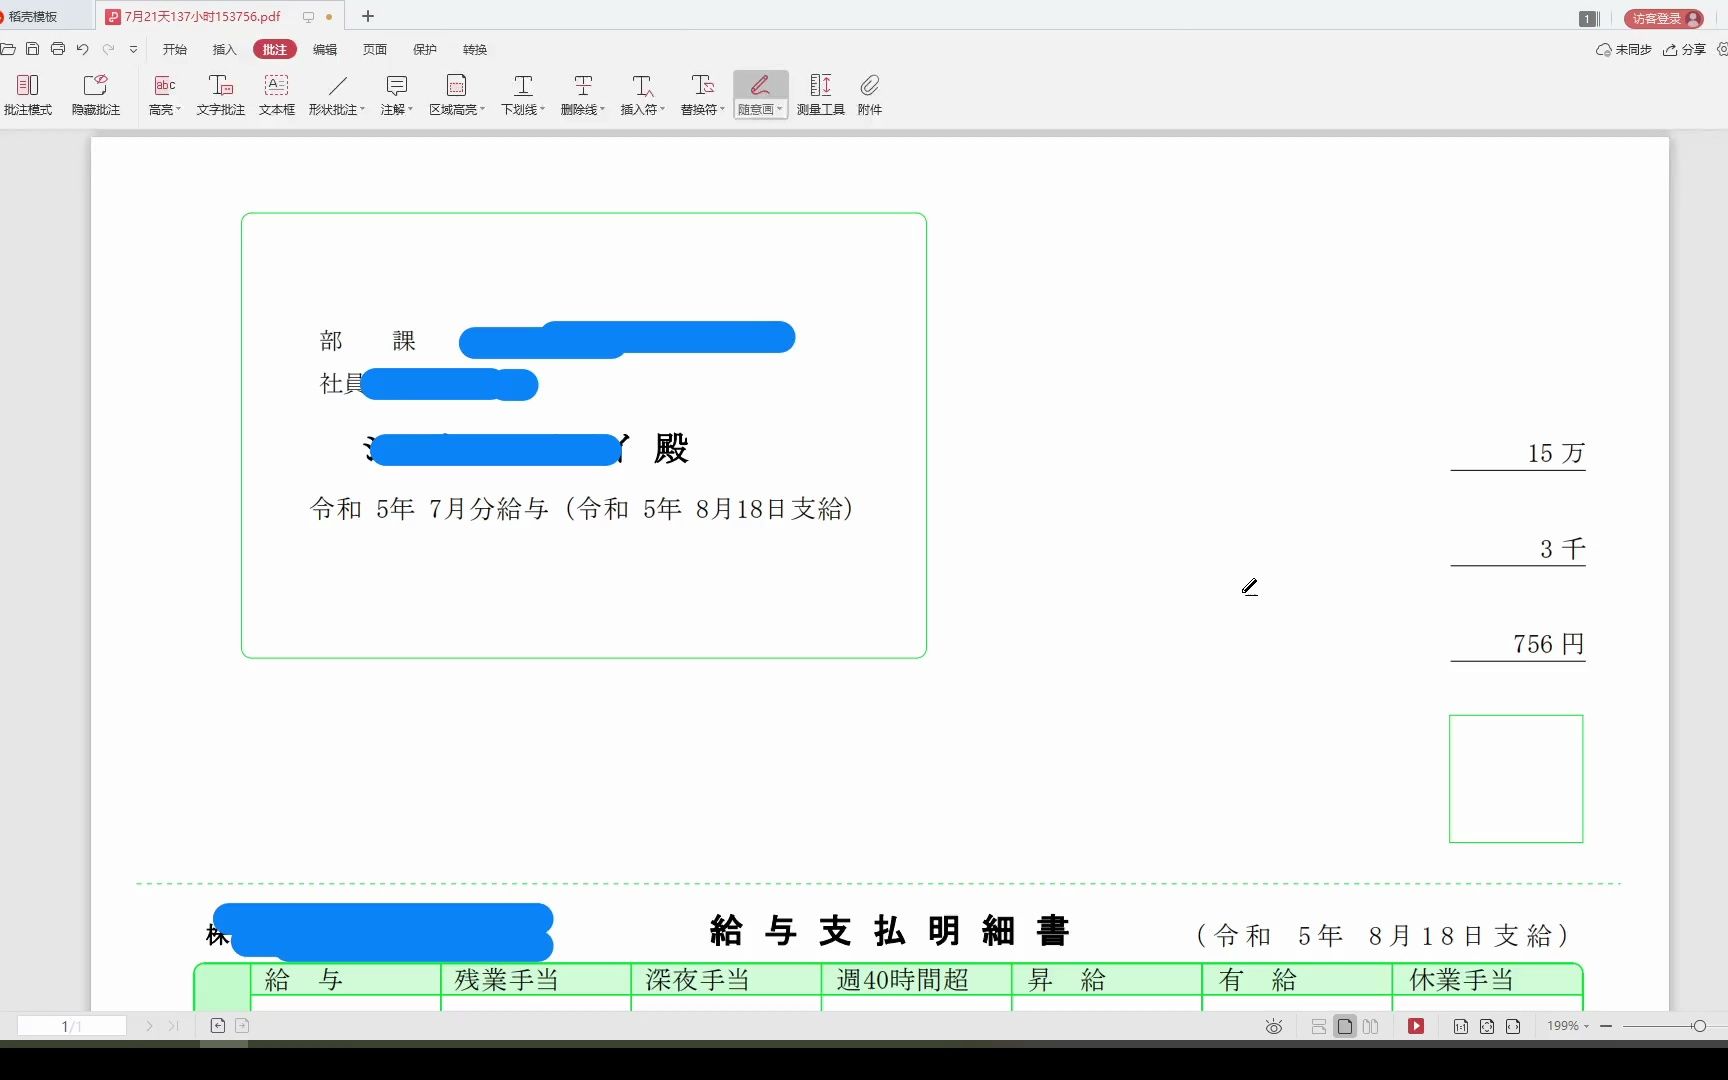
Task: Open a new tab with the plus button
Action: tap(368, 16)
